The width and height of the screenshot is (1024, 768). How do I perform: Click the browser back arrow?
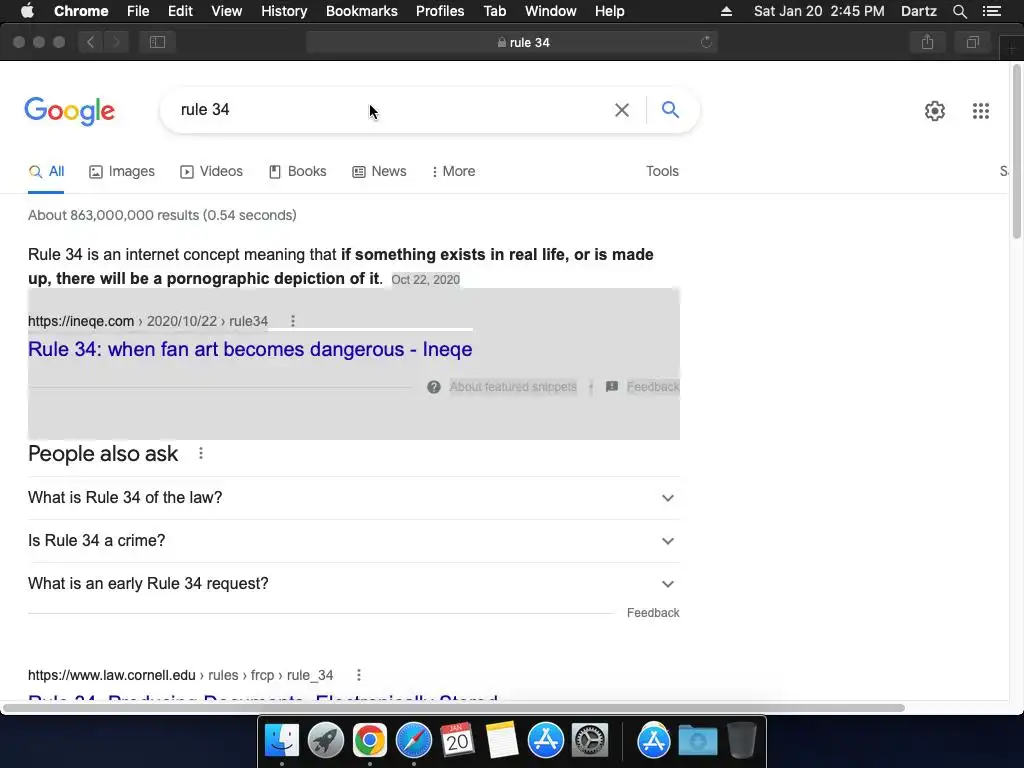91,42
